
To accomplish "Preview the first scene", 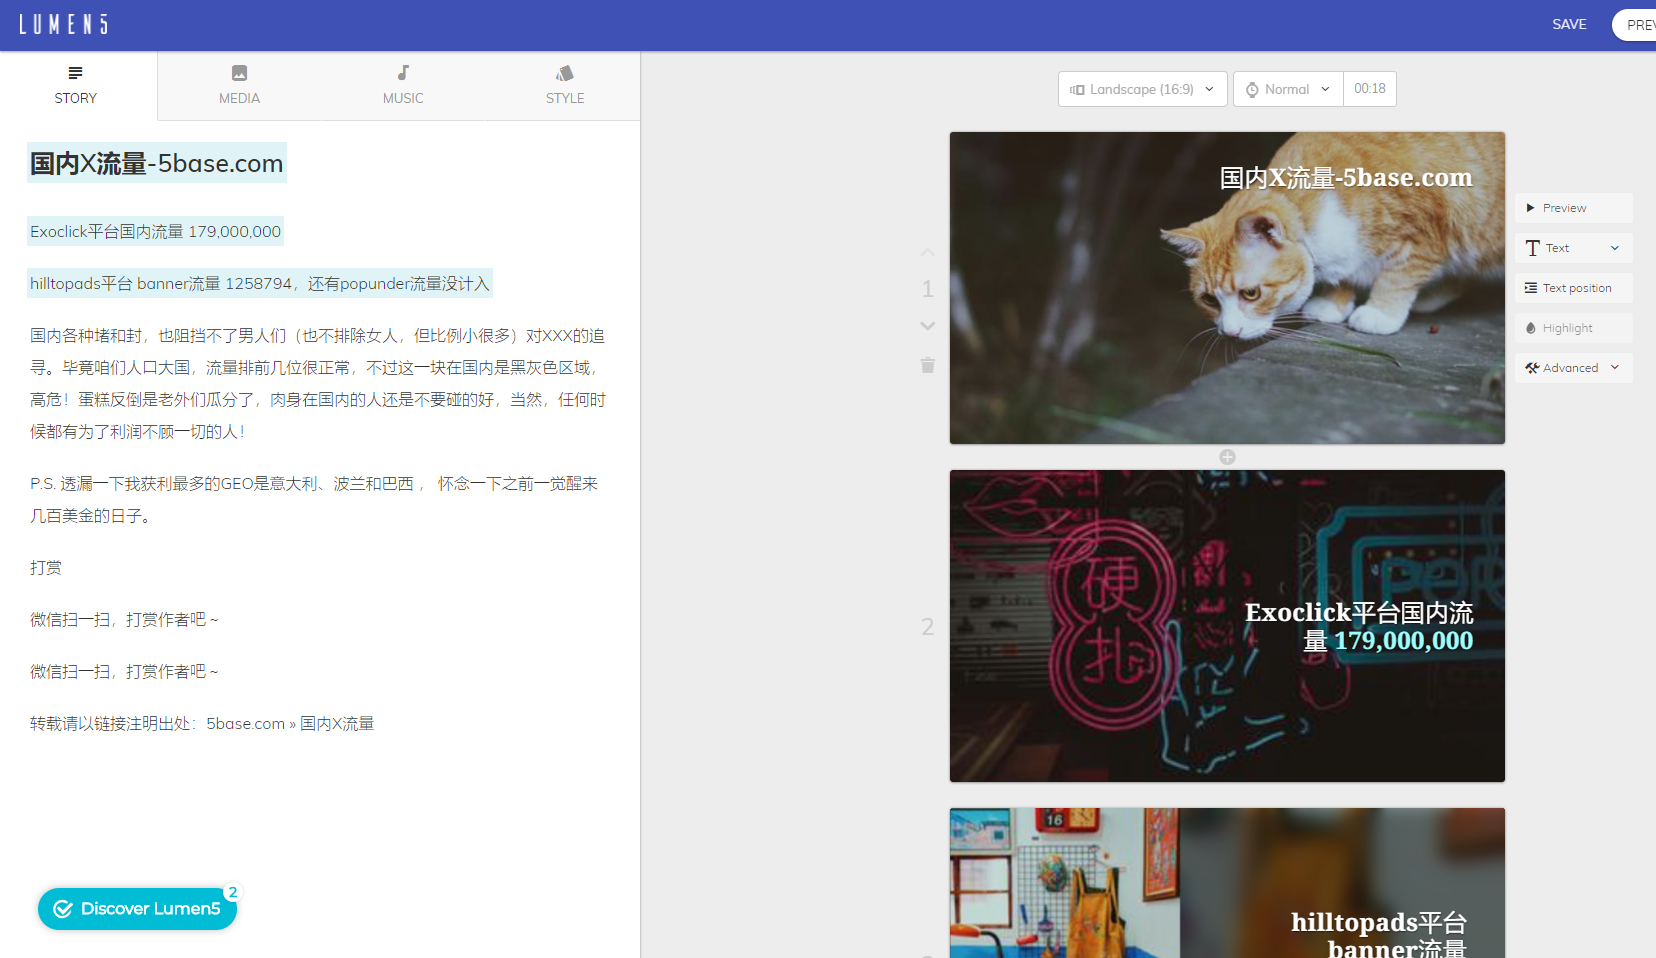I will click(1573, 208).
